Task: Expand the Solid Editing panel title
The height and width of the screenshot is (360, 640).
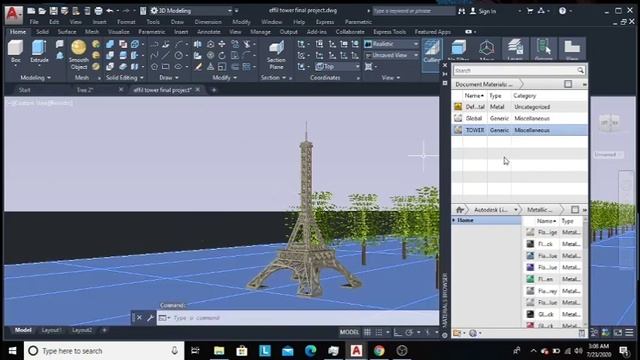Action: click(125, 78)
